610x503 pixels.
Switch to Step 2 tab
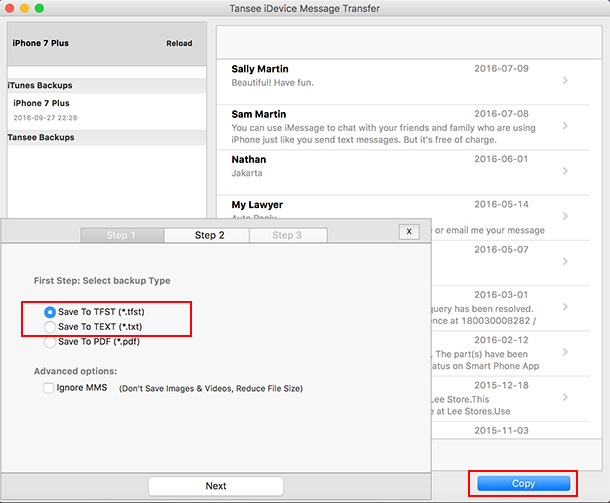point(208,235)
